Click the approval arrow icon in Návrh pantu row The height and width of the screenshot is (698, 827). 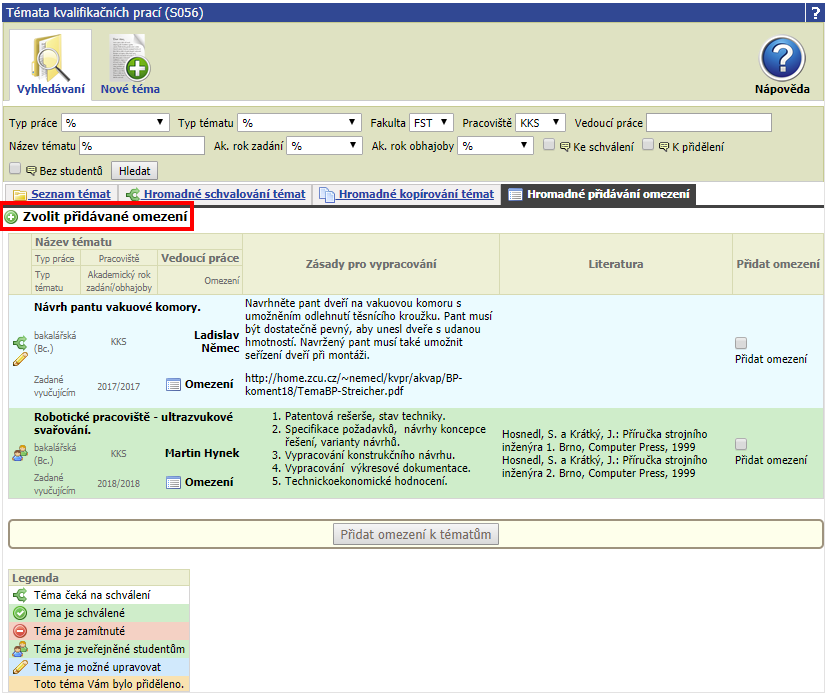20,343
